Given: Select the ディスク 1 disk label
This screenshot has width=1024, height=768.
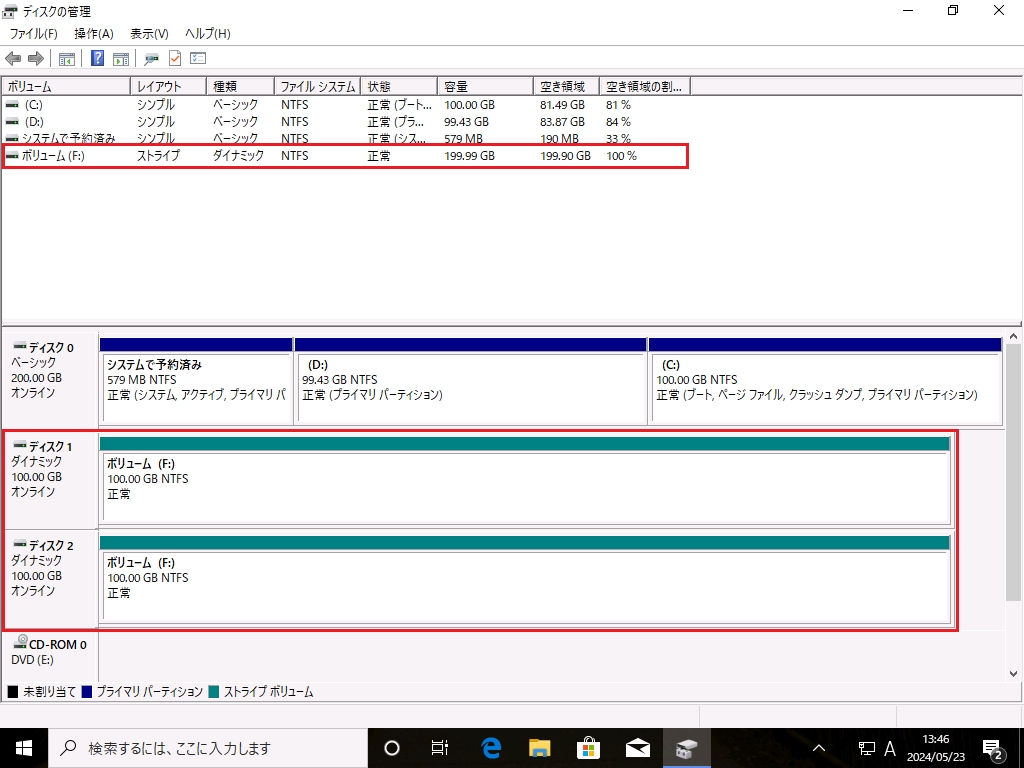Looking at the screenshot, I should click(x=51, y=480).
